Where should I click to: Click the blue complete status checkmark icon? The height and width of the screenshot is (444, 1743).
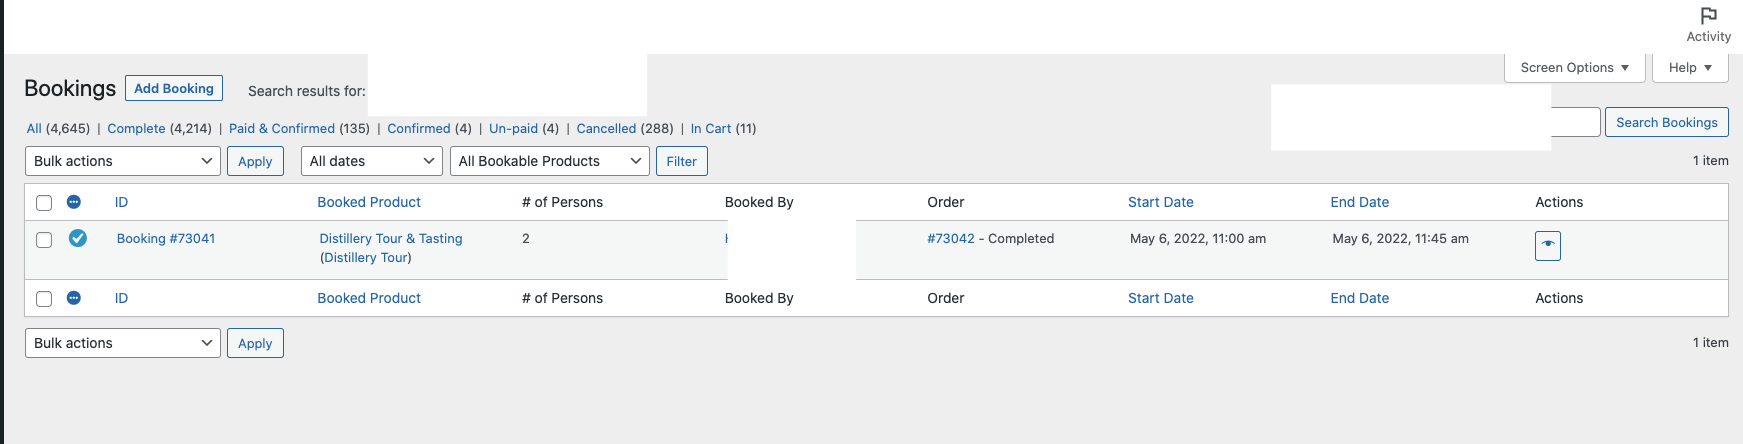[x=78, y=238]
